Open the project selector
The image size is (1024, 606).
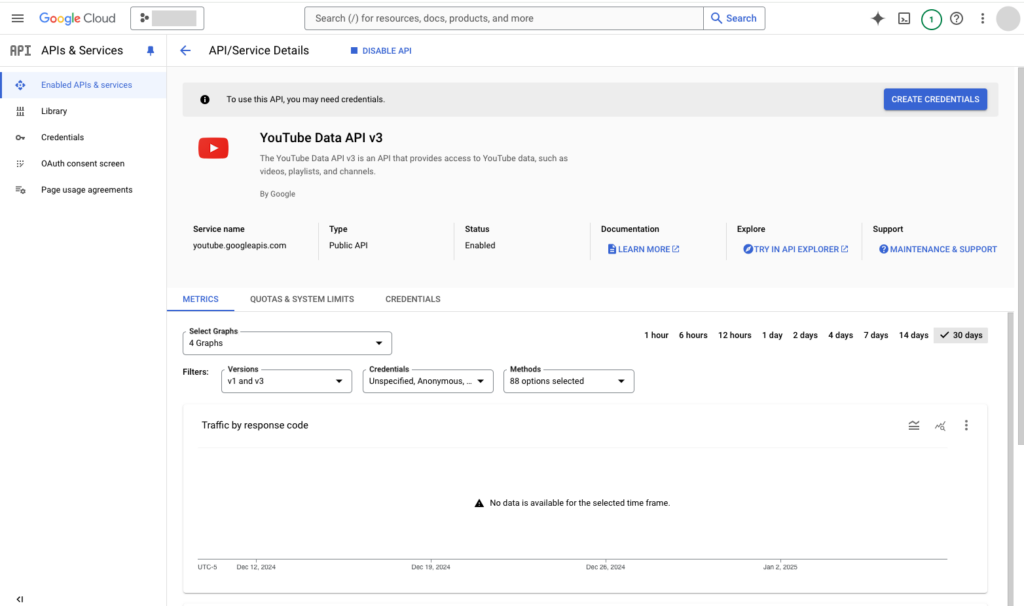[167, 18]
